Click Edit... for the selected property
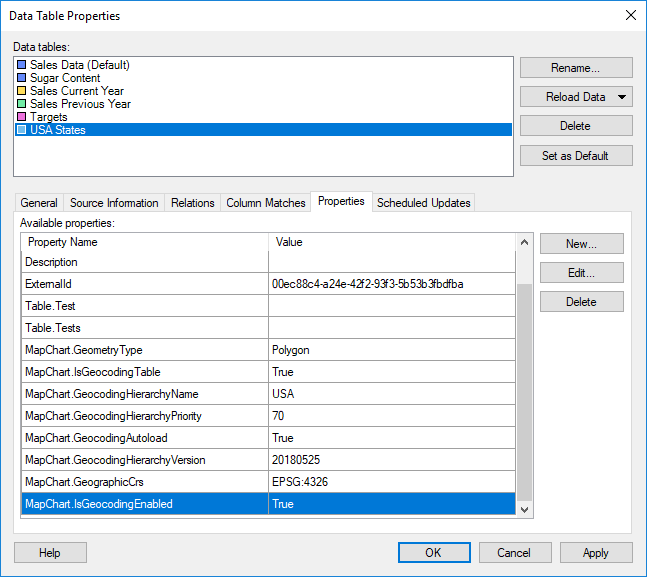Screen dimensions: 647x577 [x=581, y=273]
